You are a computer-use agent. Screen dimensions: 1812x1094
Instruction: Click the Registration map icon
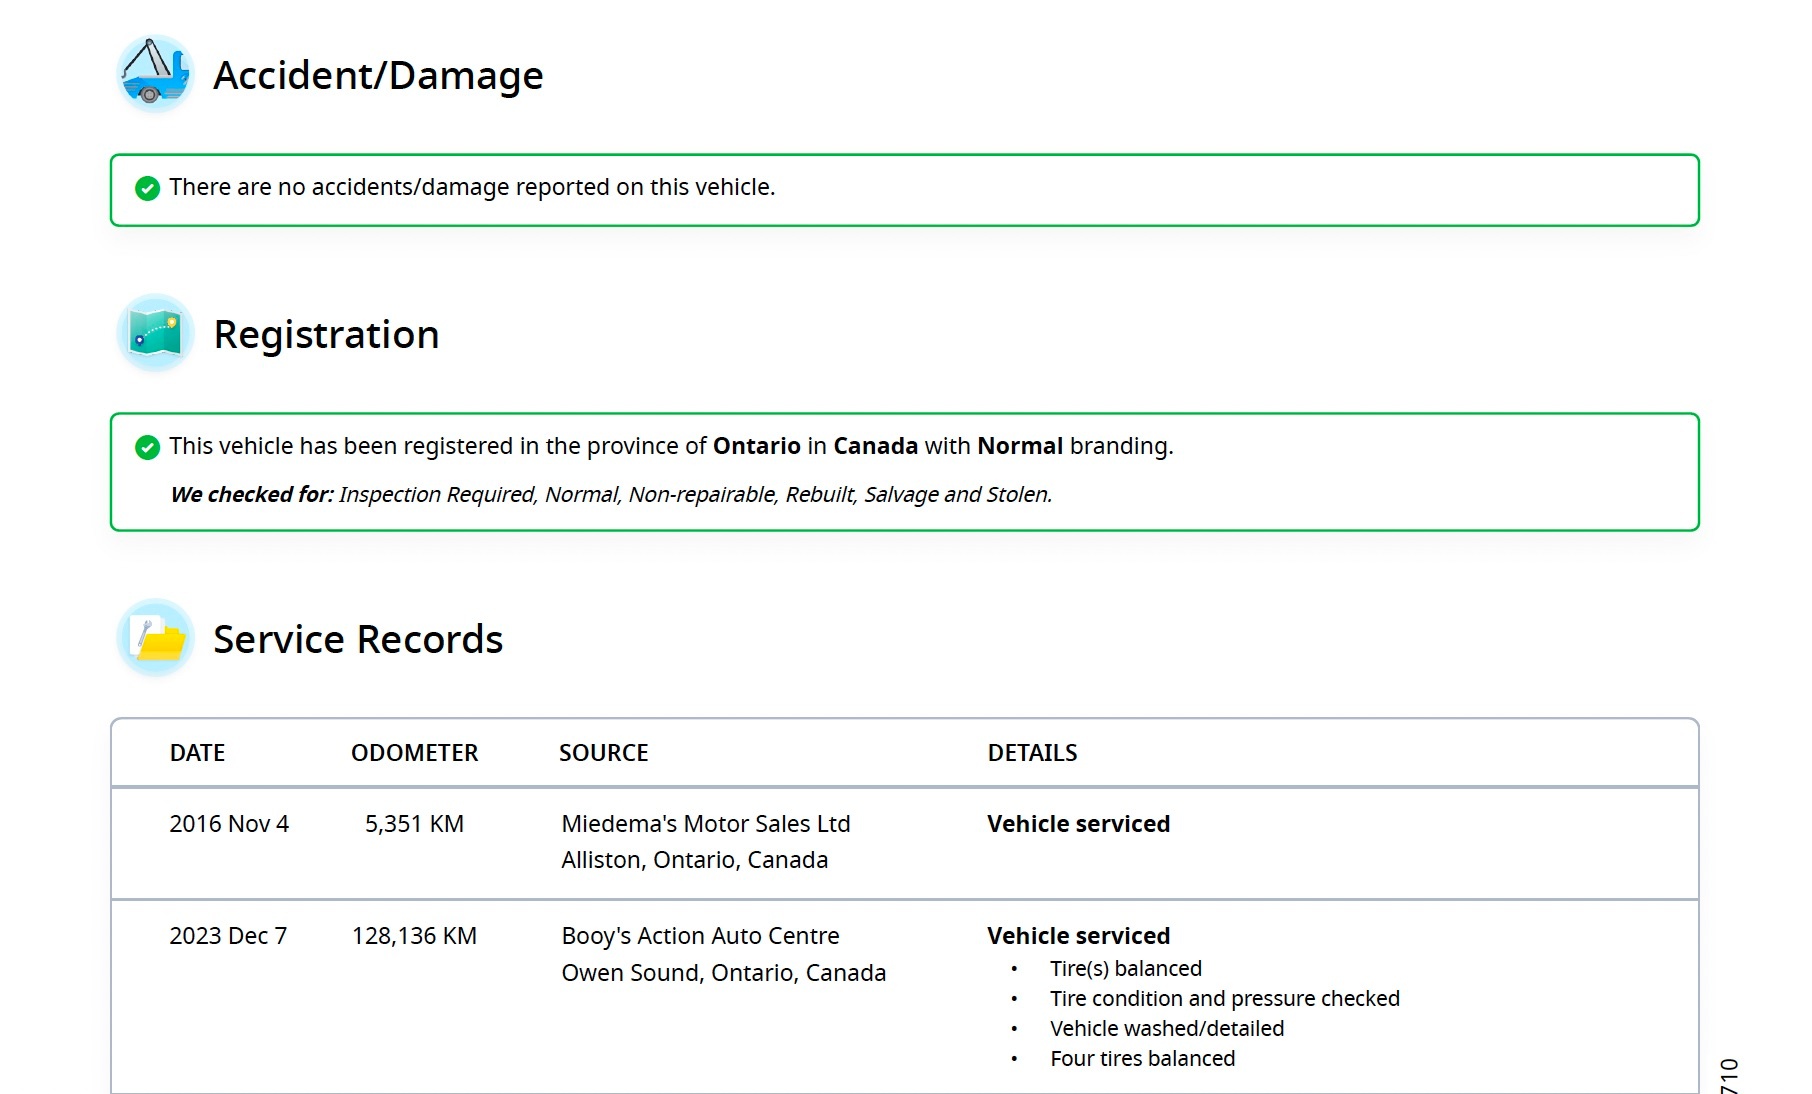point(155,333)
